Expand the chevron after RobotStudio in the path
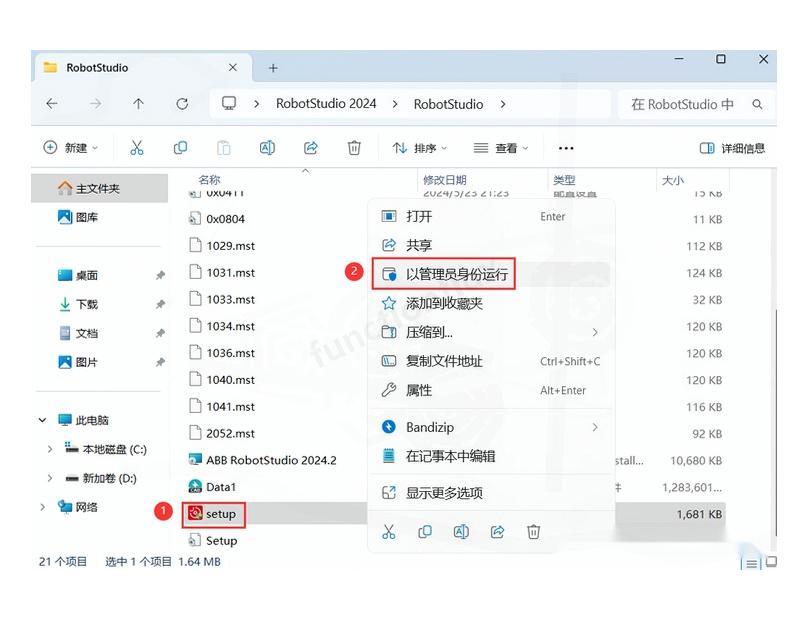 503,104
